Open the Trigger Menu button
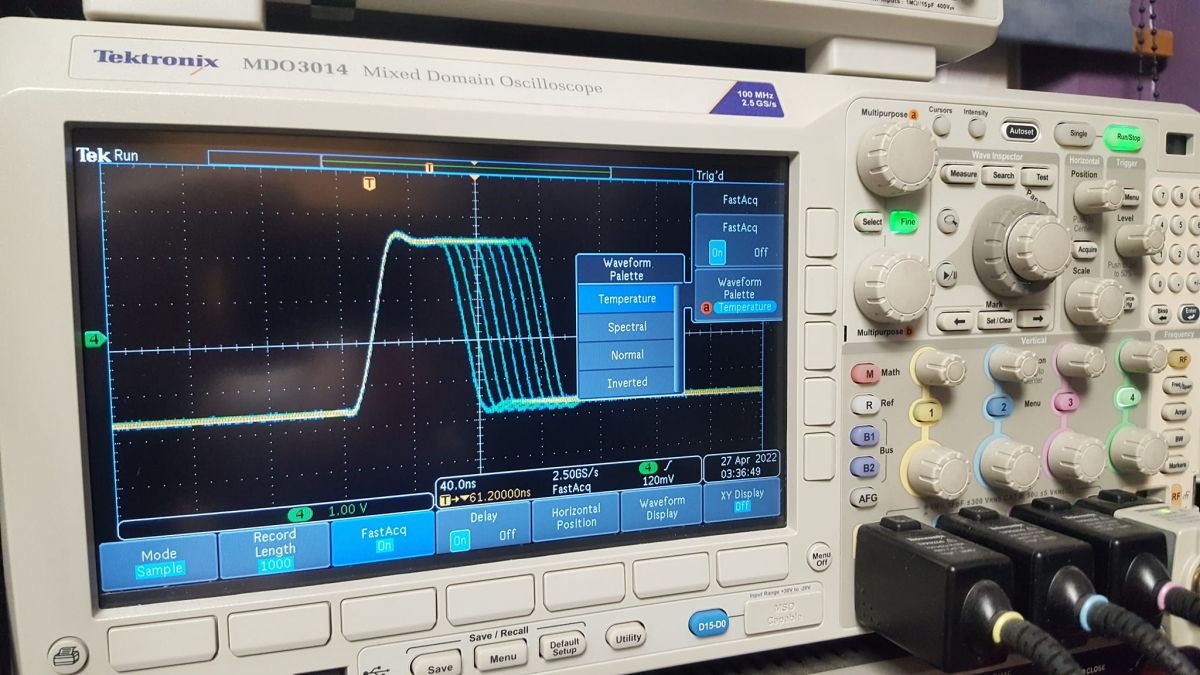The width and height of the screenshot is (1200, 675). click(1130, 197)
